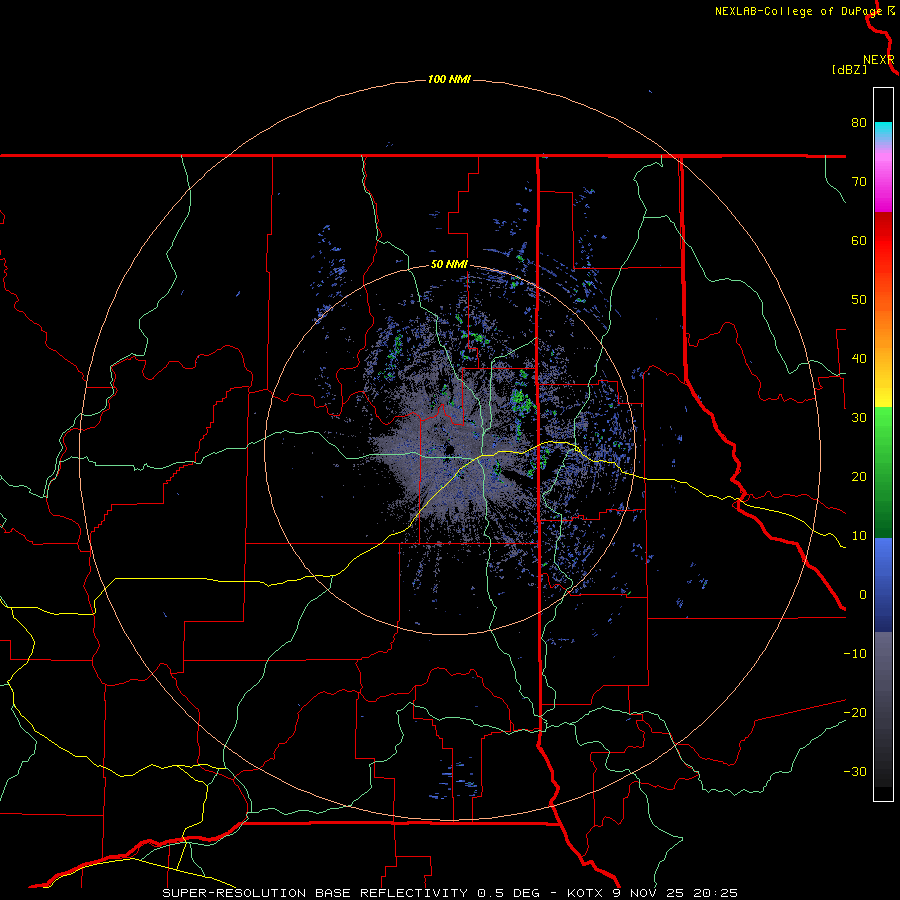This screenshot has width=900, height=900.
Task: Click the 0 value on the reflectivity scale
Action: click(863, 595)
